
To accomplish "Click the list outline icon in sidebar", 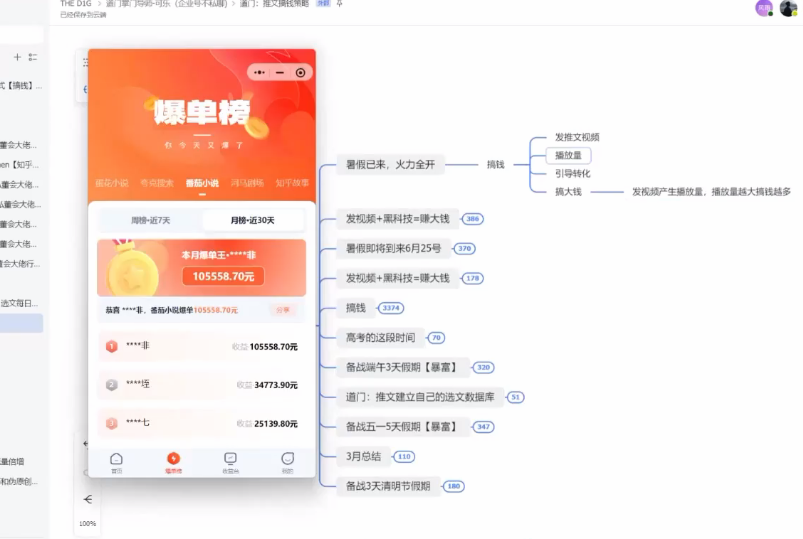I will (33, 57).
